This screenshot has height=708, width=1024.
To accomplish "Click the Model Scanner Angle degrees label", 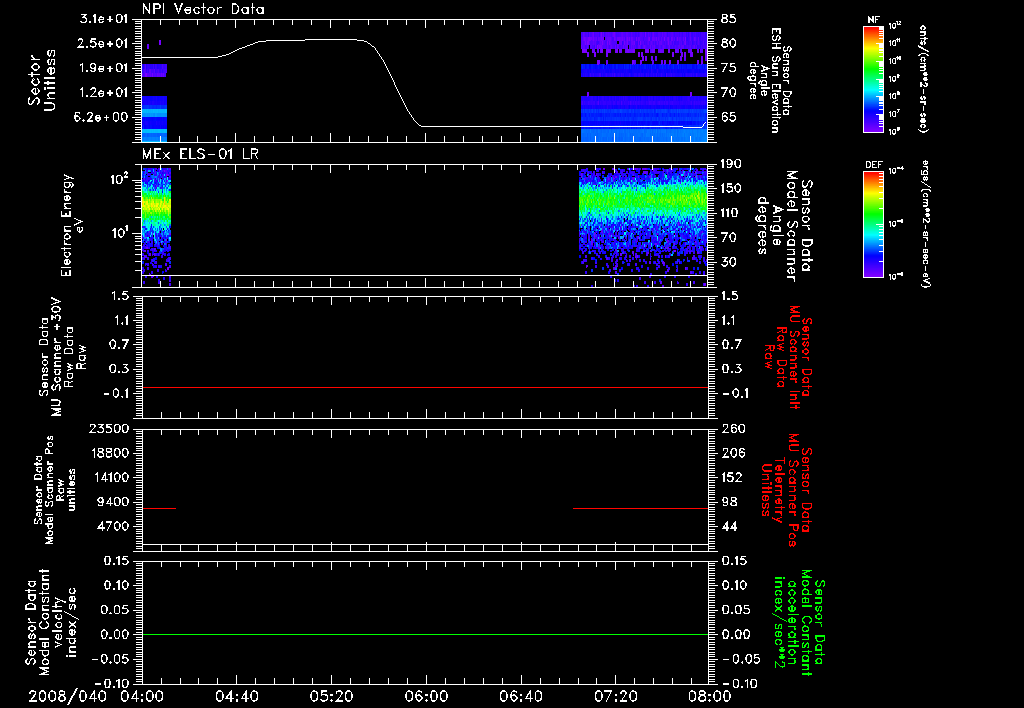I will tap(784, 225).
